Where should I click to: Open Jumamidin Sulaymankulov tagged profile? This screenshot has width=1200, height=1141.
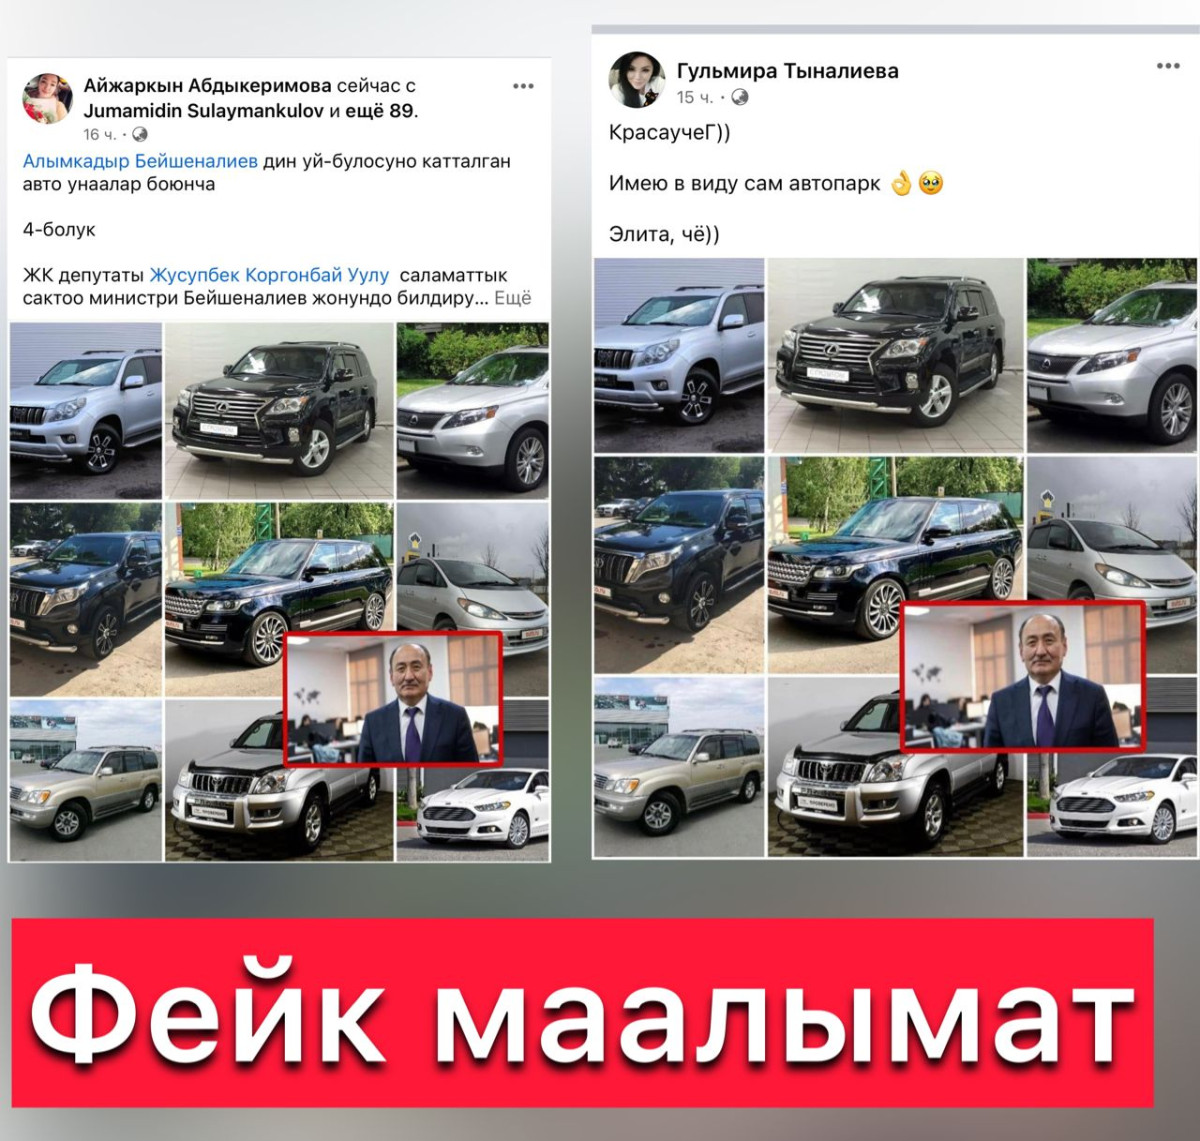204,111
